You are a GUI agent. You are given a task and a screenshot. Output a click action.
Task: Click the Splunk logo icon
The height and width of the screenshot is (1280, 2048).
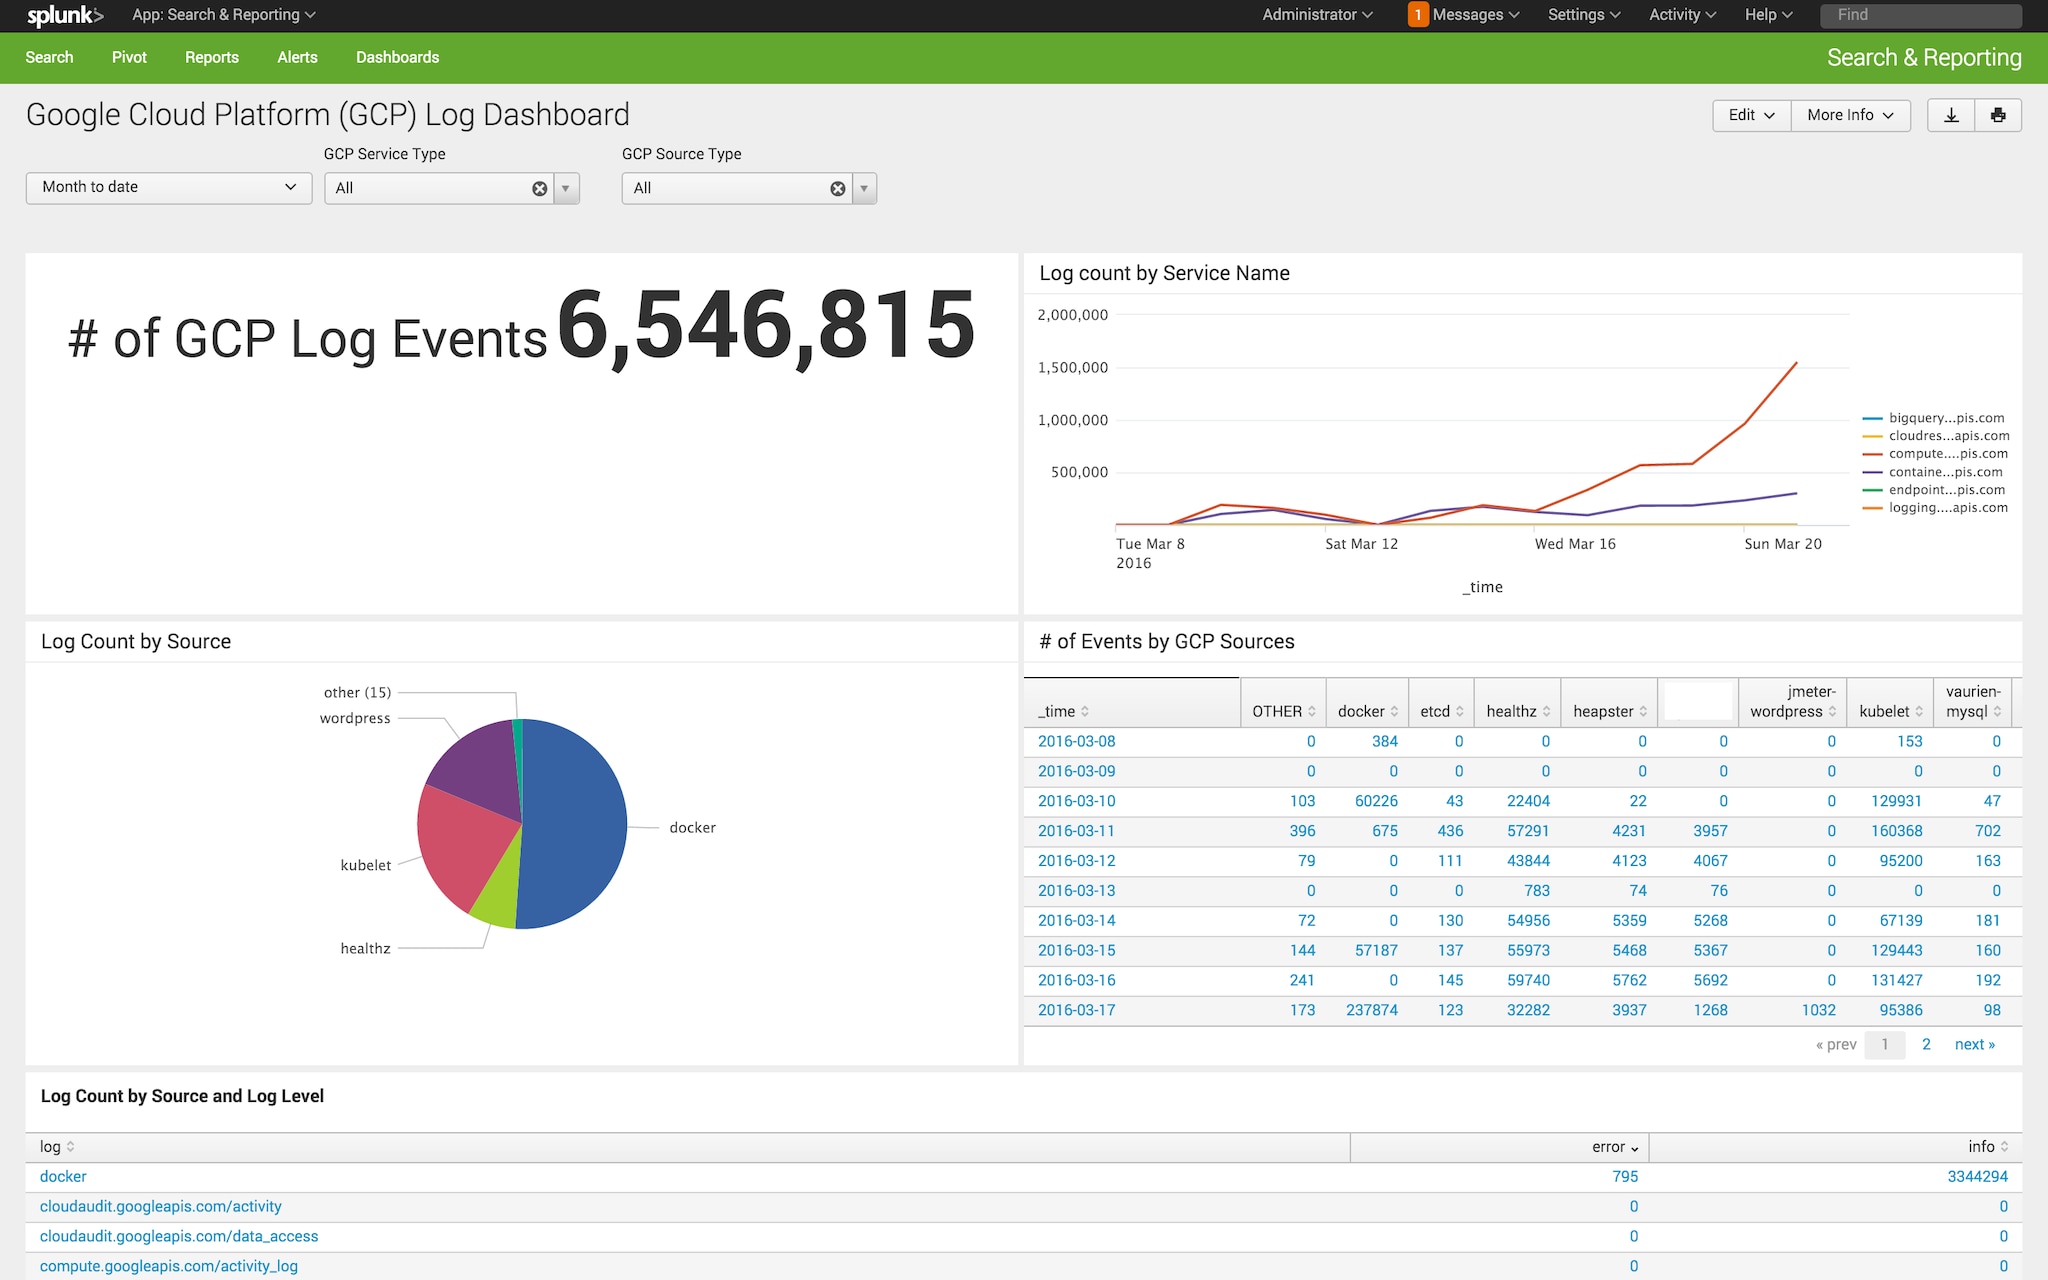pos(64,15)
